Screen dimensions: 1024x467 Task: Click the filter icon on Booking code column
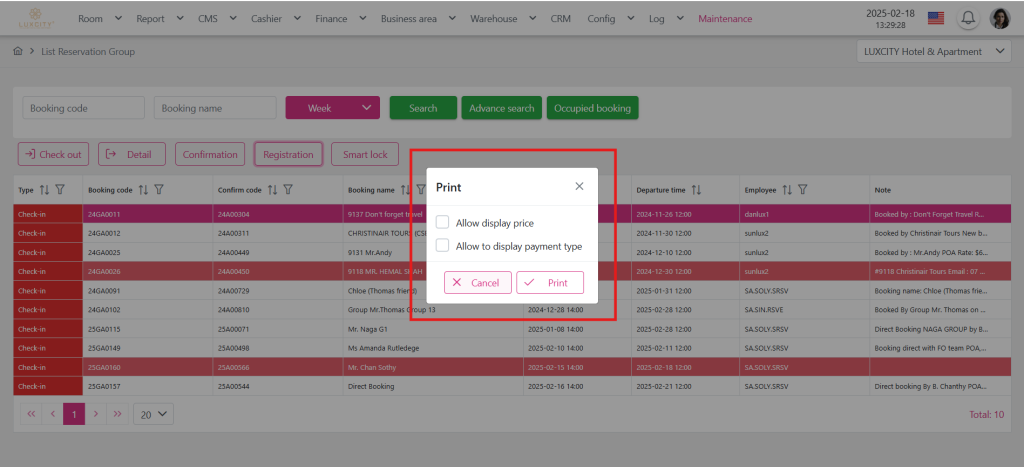tap(159, 189)
